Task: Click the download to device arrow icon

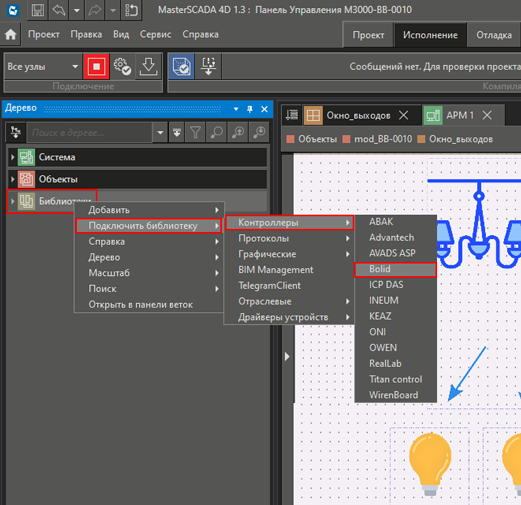Action: point(148,66)
